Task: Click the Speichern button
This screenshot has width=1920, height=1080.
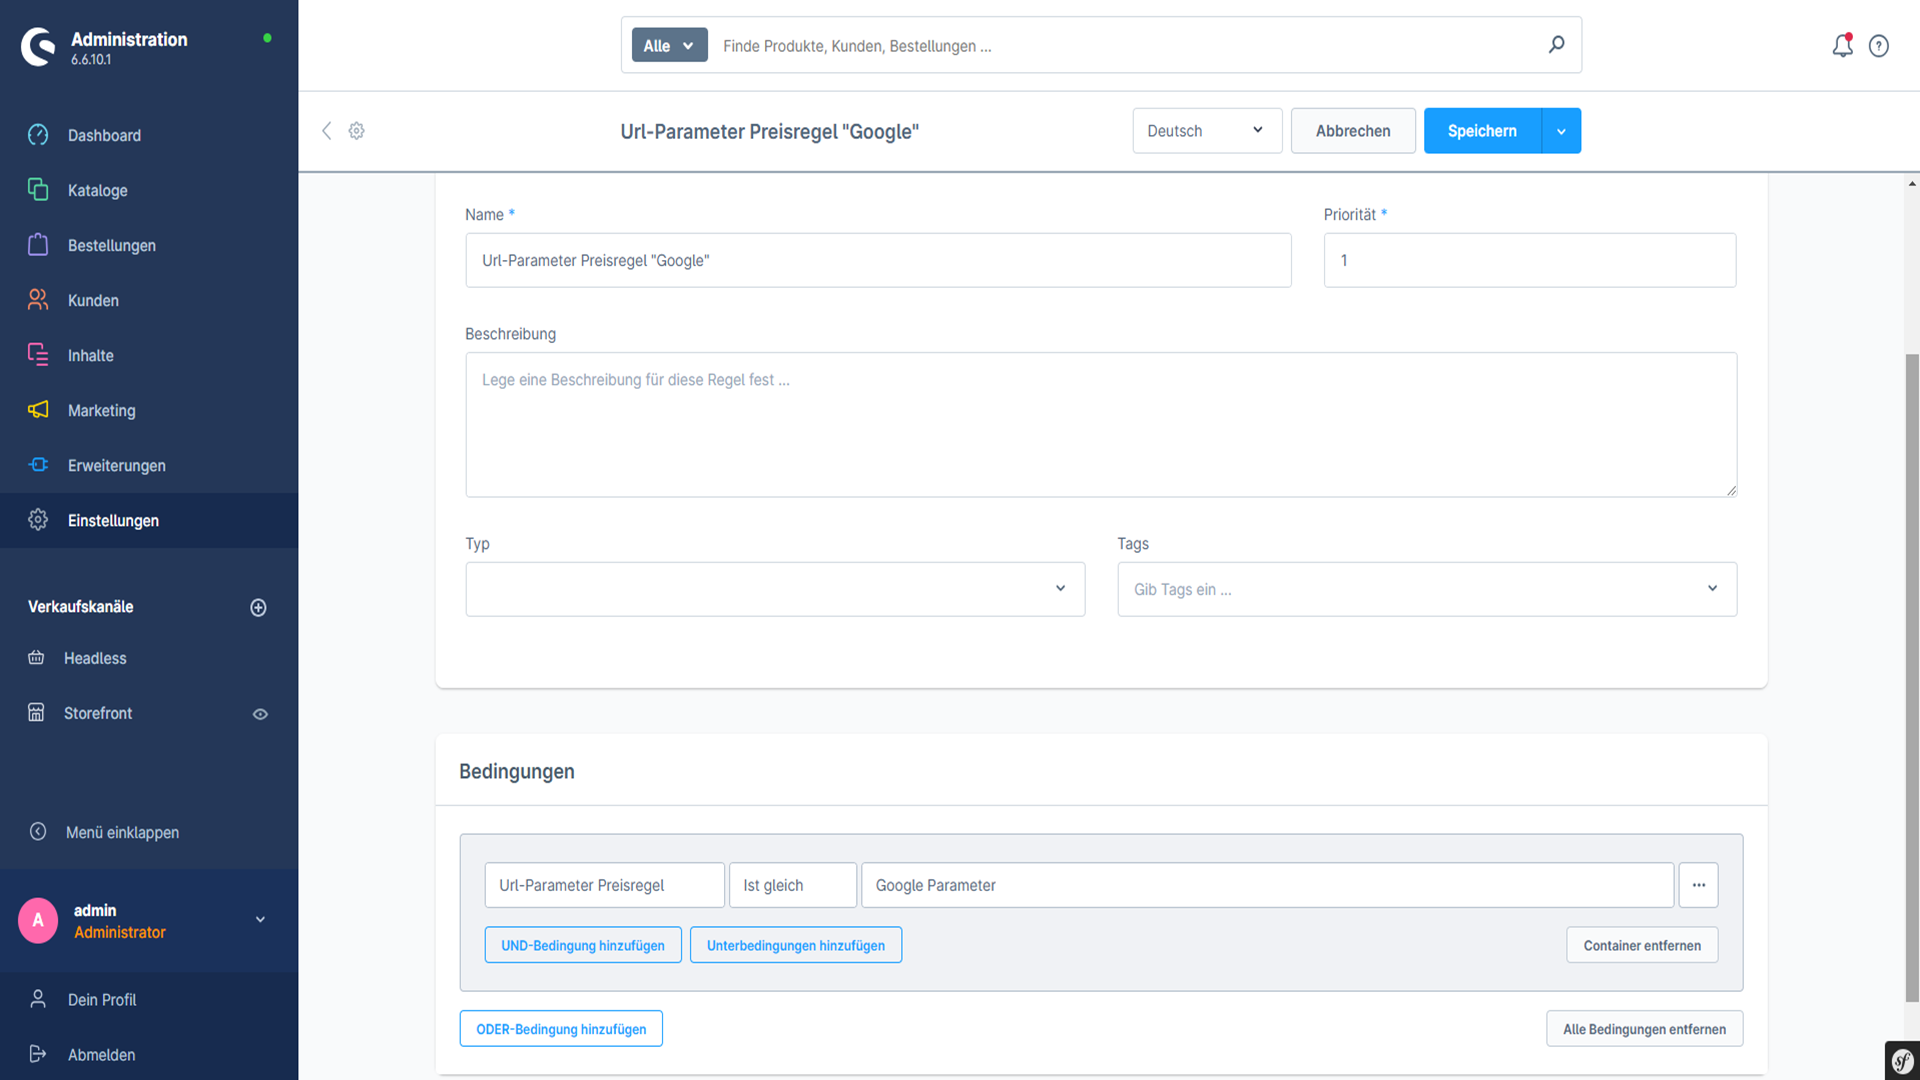Action: 1482,131
